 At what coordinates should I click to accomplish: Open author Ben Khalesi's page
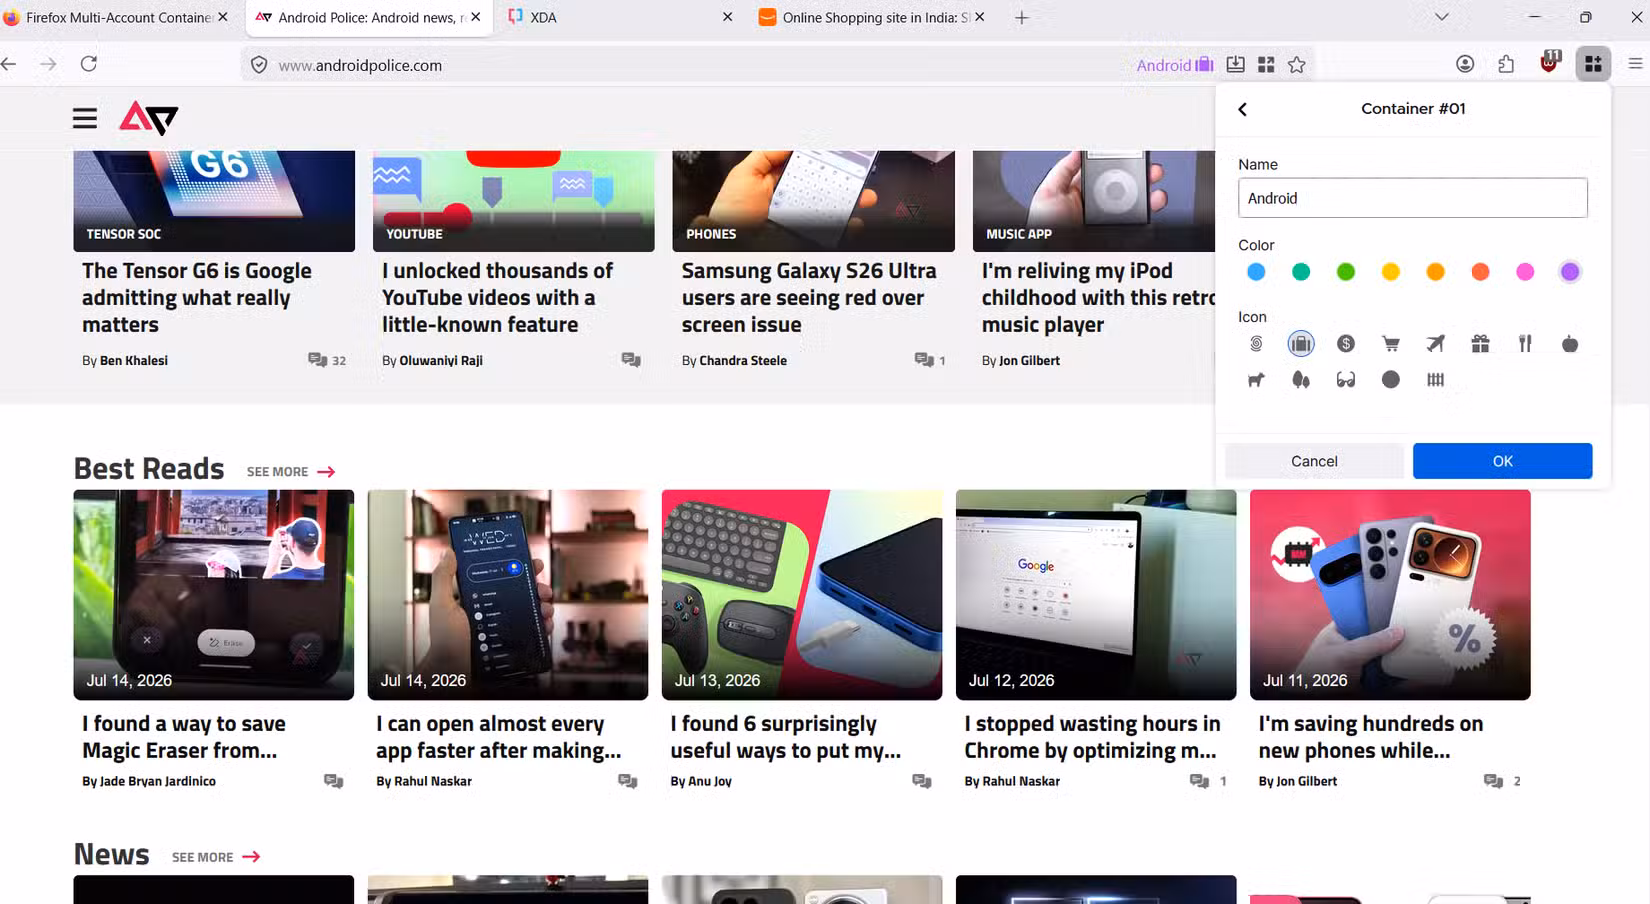(x=134, y=361)
